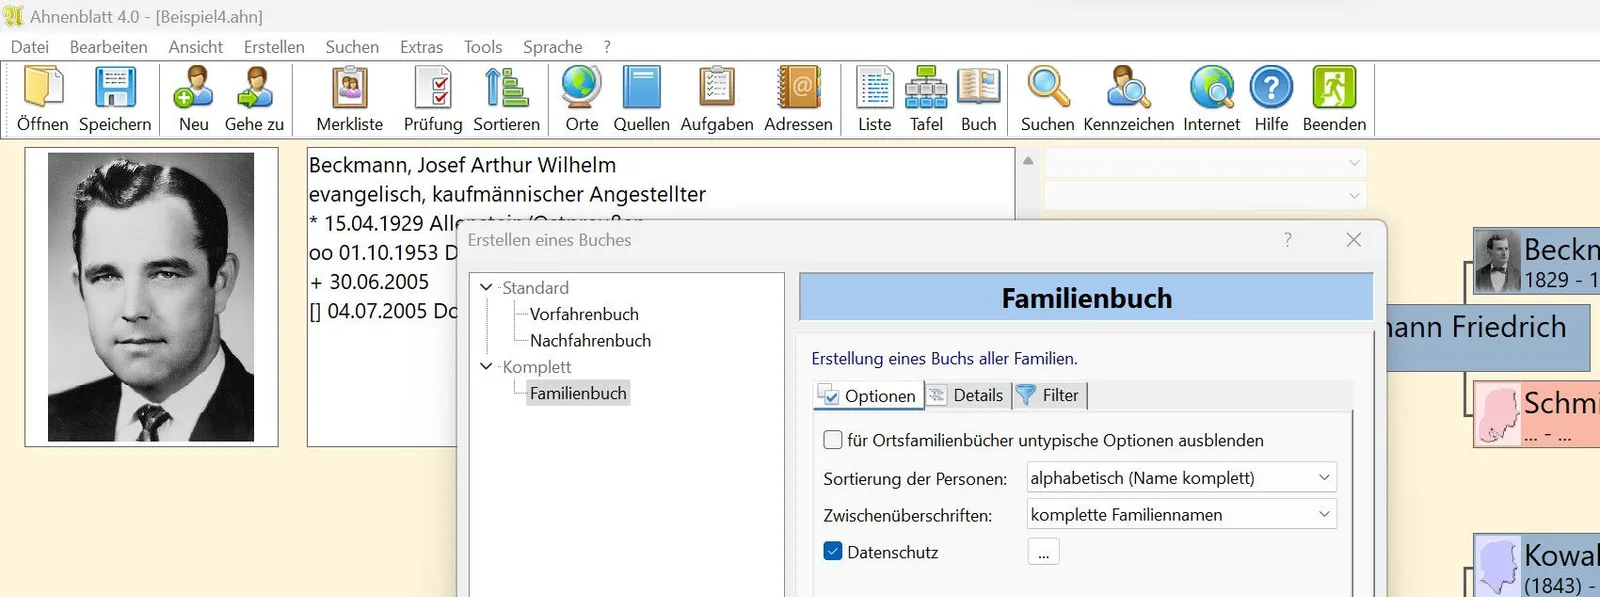Open Internet search tool

click(x=1211, y=99)
